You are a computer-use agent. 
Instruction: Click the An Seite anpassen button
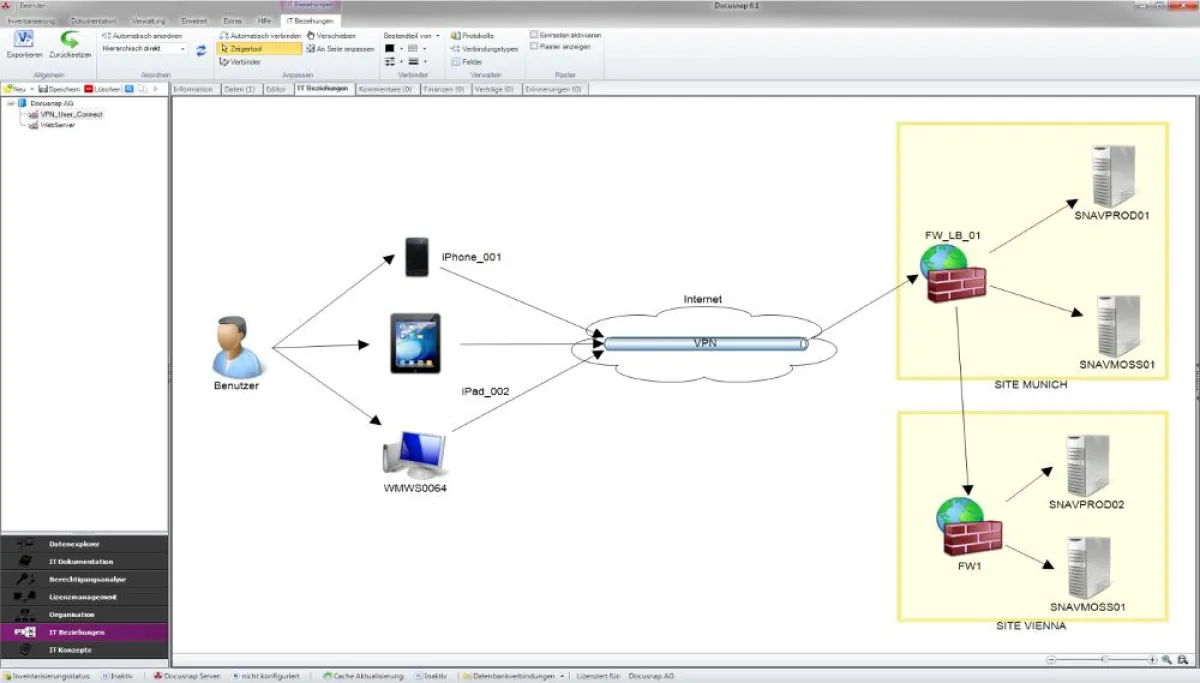[x=340, y=48]
